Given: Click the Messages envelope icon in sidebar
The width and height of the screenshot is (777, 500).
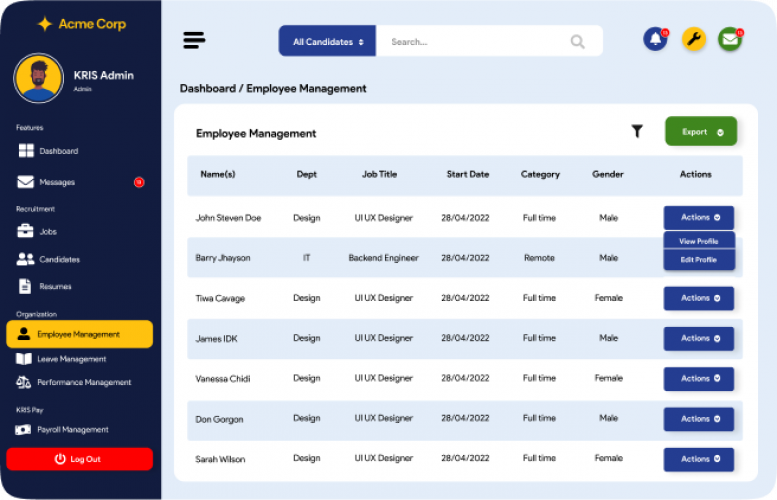Looking at the screenshot, I should (x=25, y=182).
